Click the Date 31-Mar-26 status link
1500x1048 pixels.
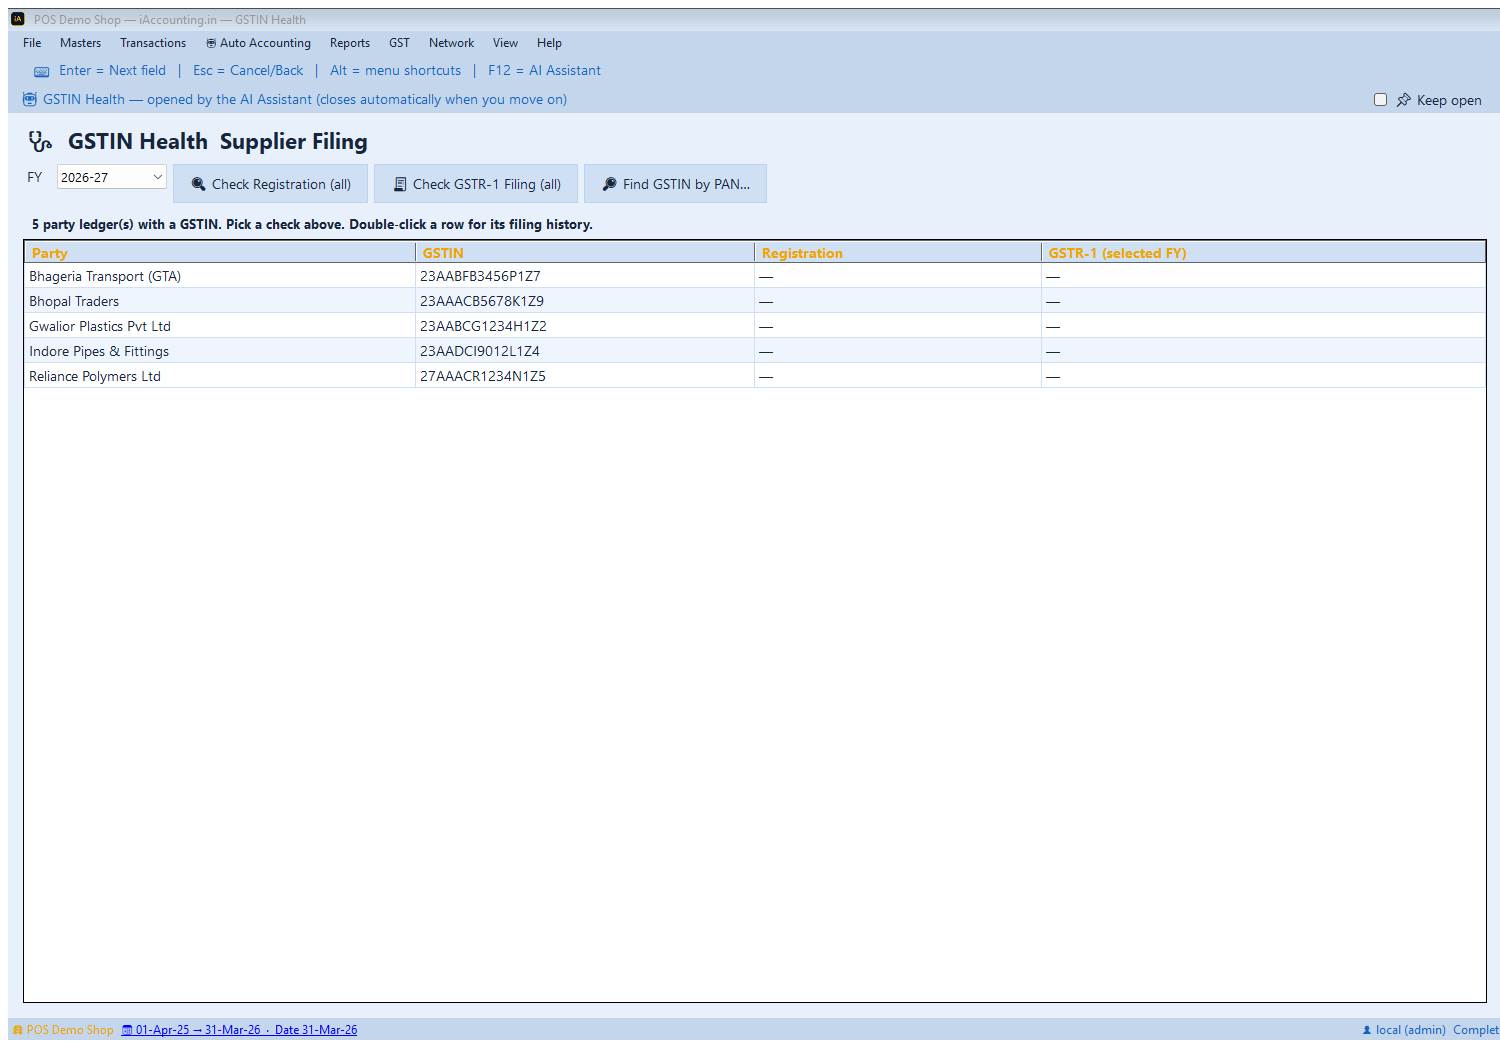(316, 1030)
